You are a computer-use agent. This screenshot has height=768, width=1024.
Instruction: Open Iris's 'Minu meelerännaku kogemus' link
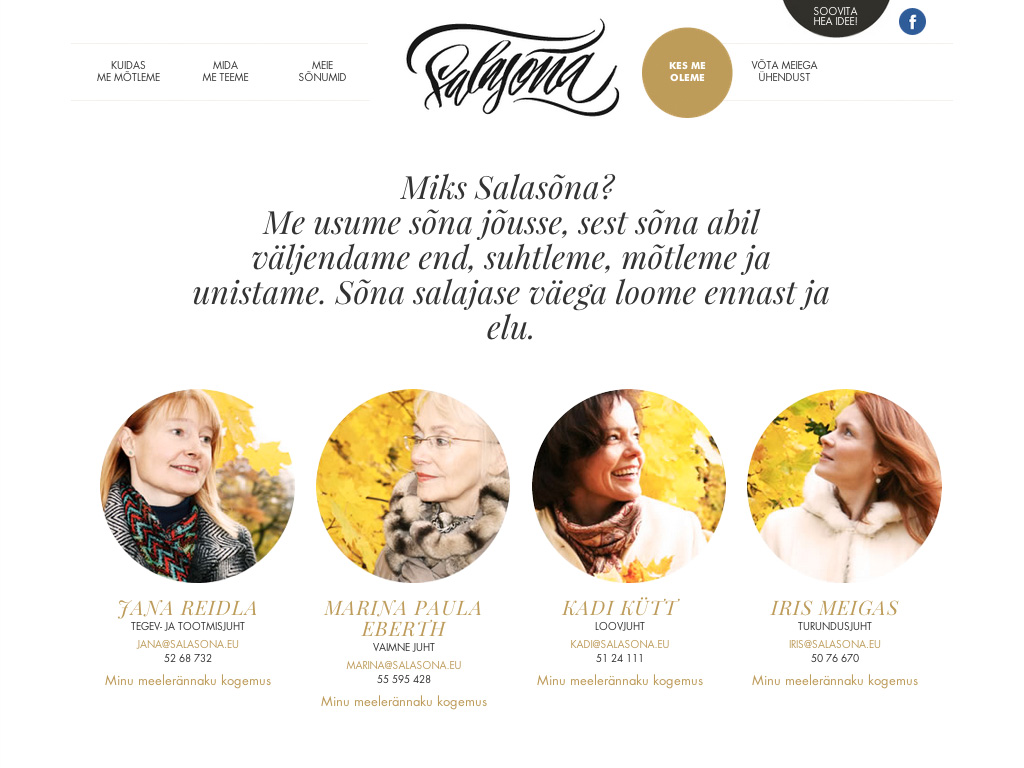click(835, 680)
